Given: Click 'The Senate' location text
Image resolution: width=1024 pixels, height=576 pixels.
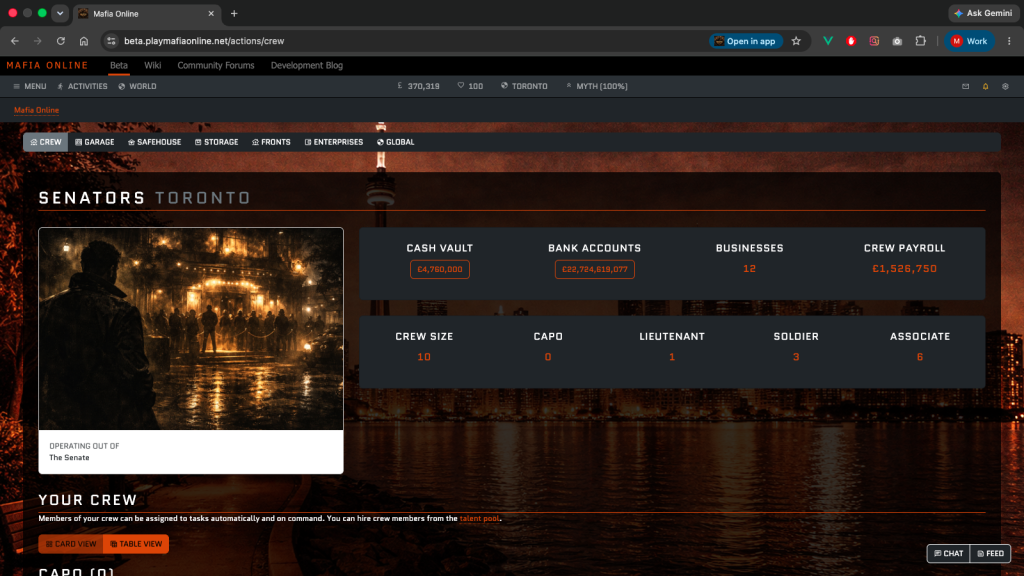Looking at the screenshot, I should (69, 458).
